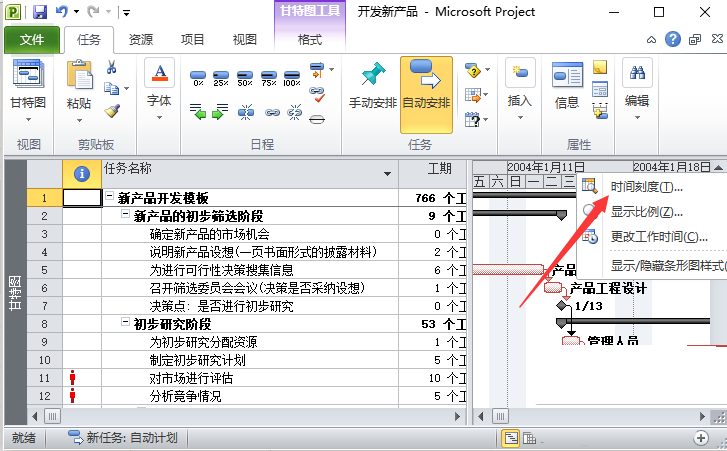Open mark on track dropdown arrow
This screenshot has height=451, width=727.
(x=332, y=70)
